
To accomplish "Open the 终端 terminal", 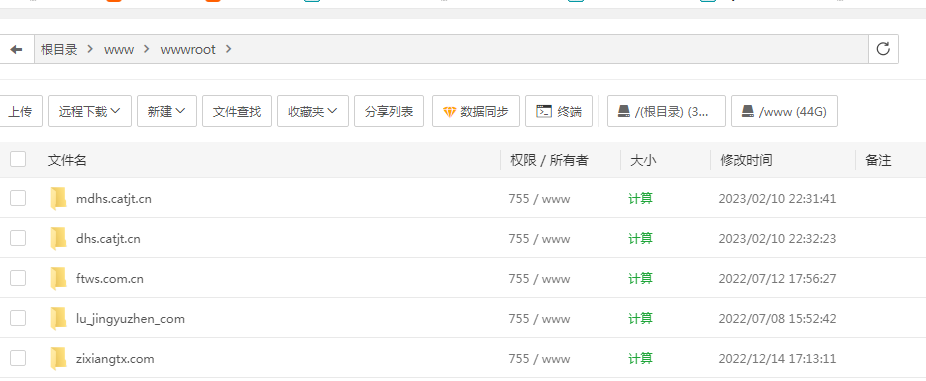I will coord(559,111).
